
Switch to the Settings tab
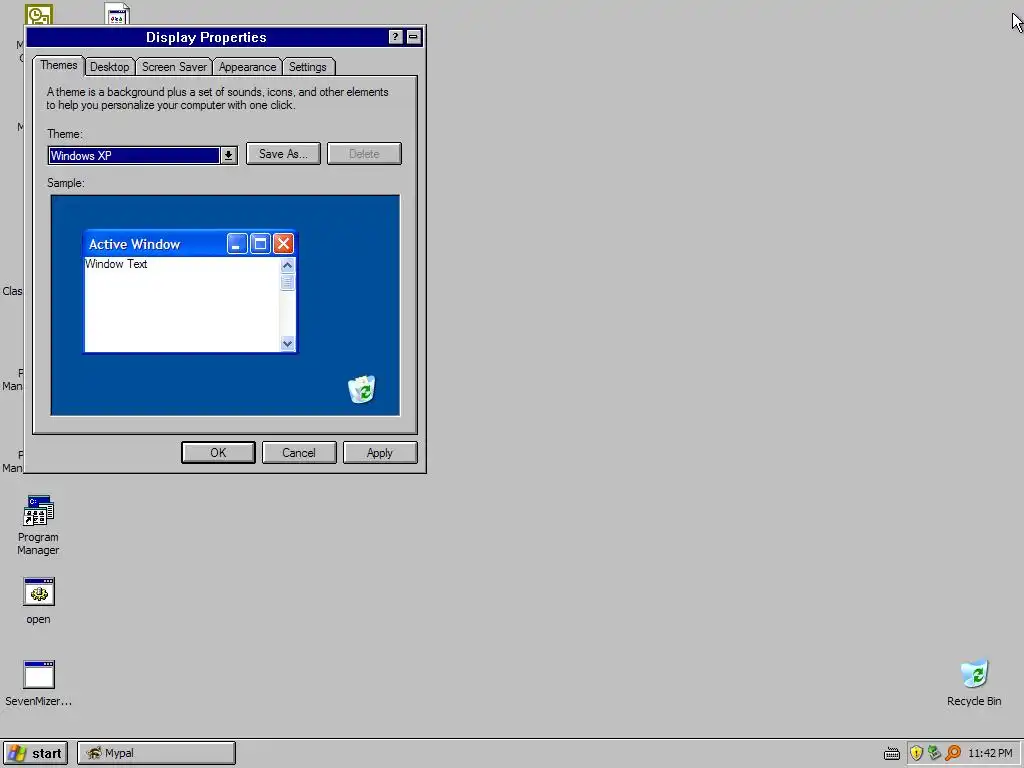pyautogui.click(x=308, y=67)
